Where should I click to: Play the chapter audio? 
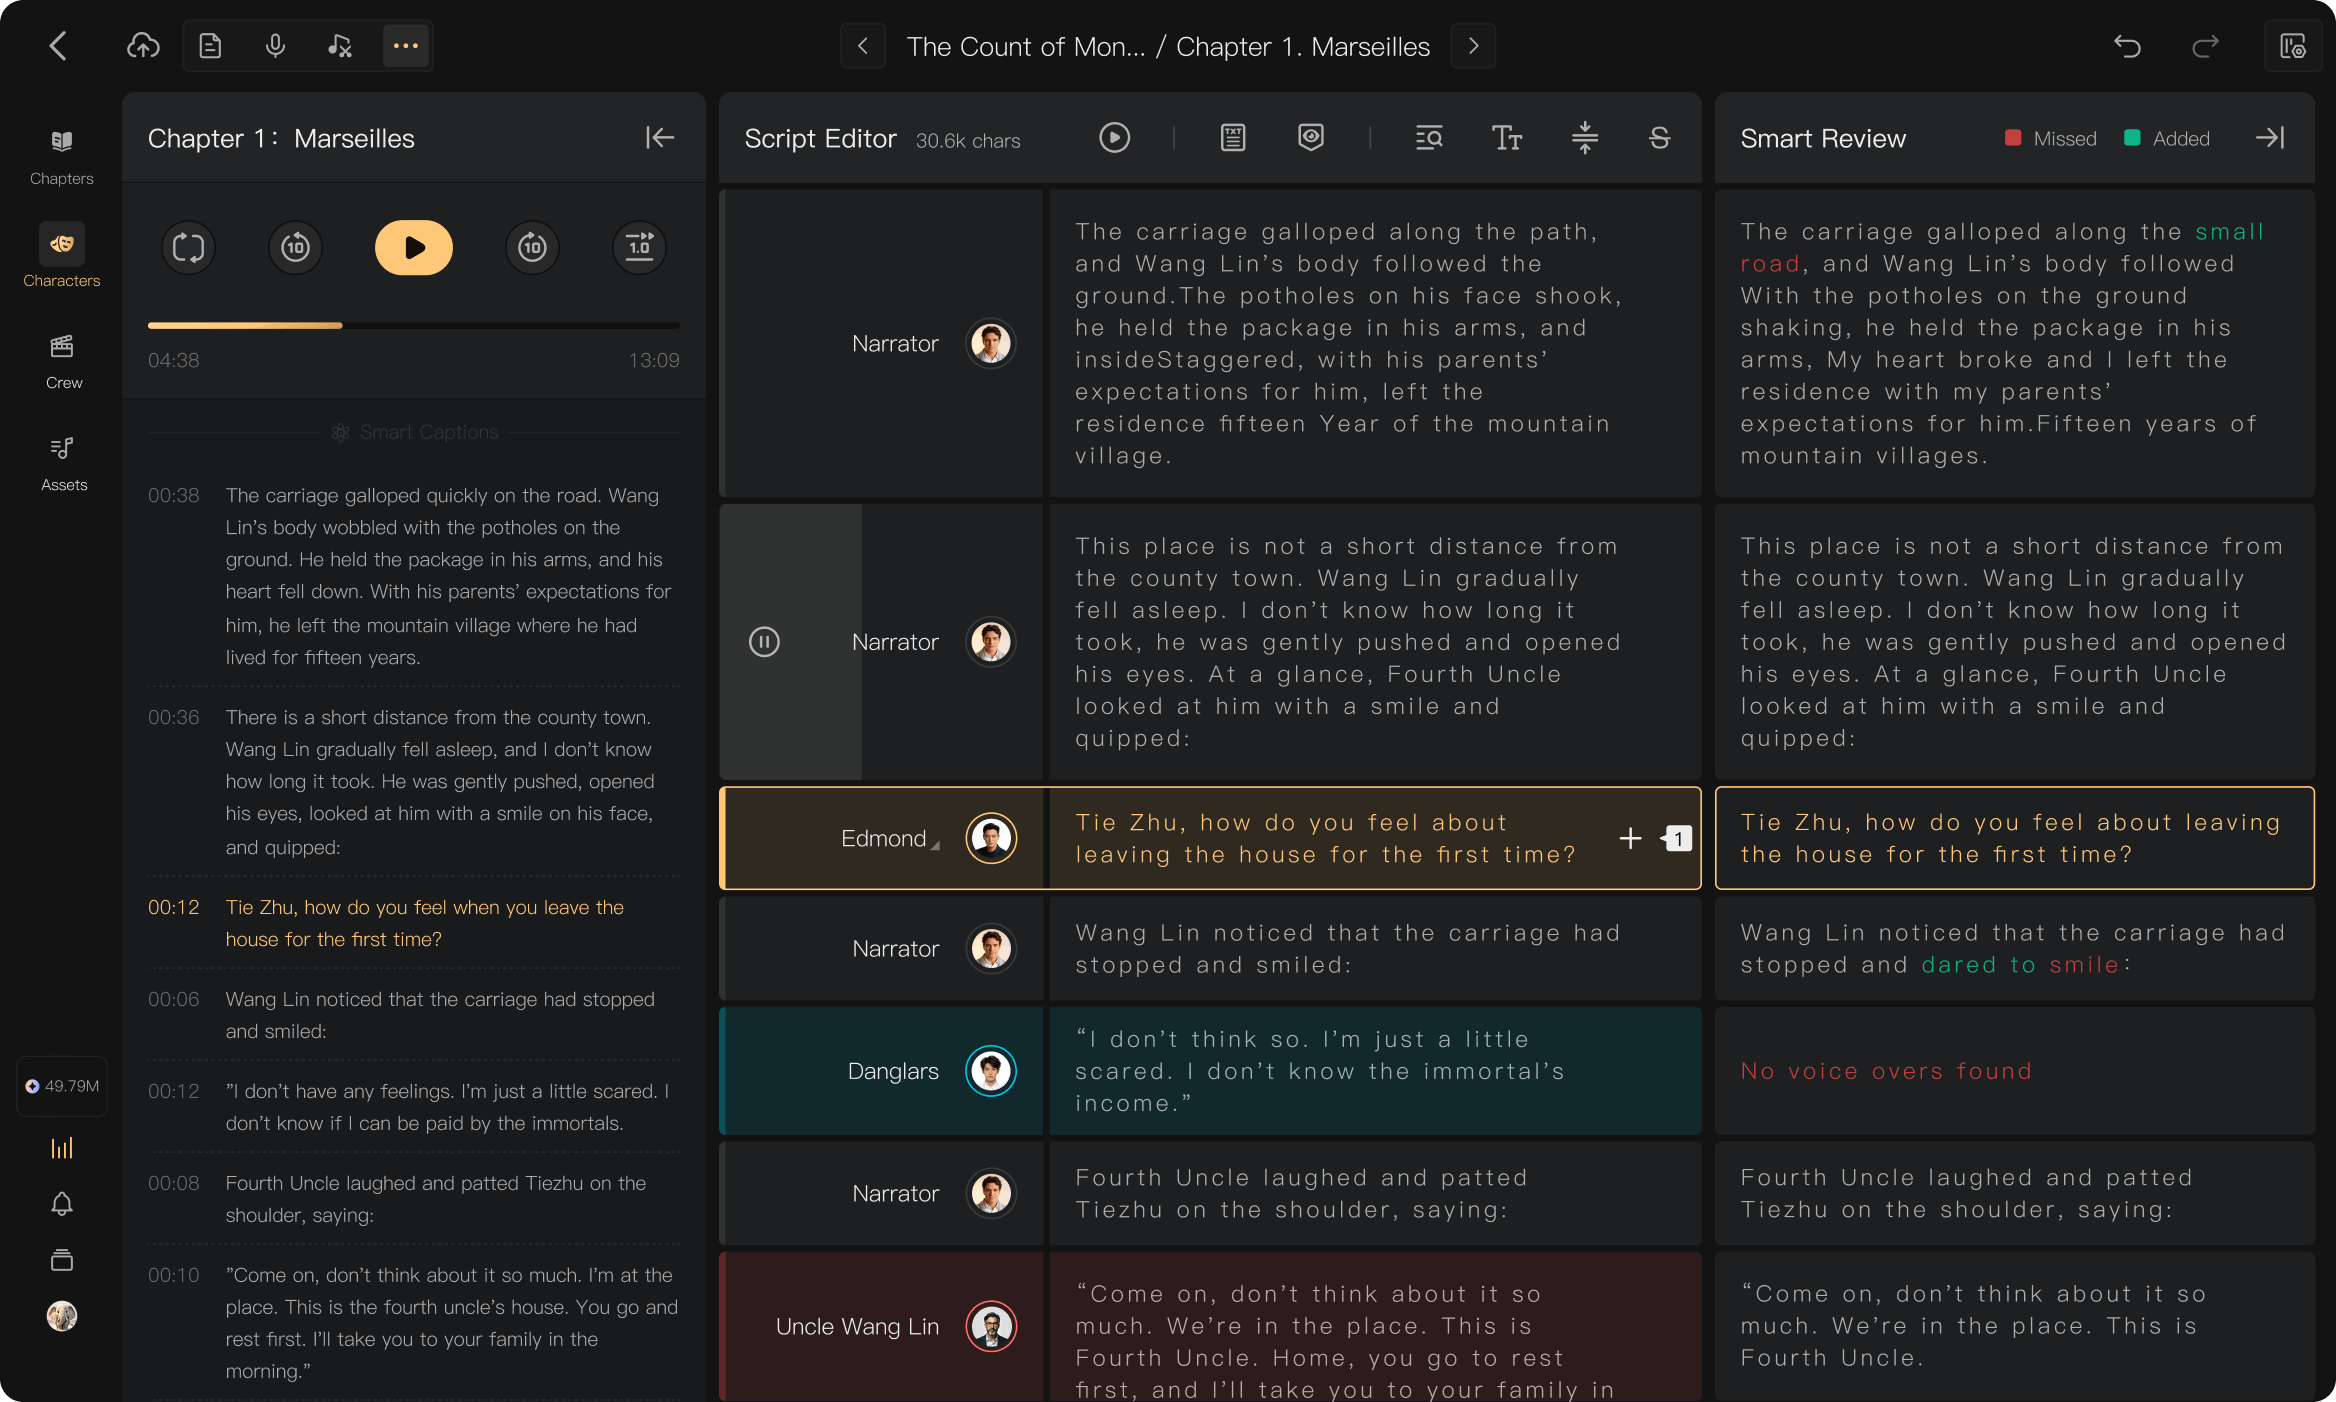click(414, 247)
